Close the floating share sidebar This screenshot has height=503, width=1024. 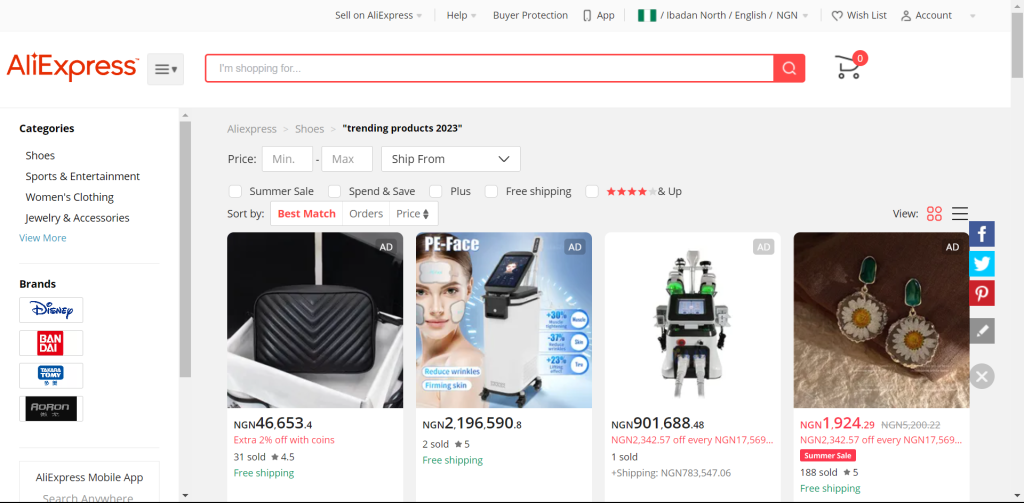tap(982, 376)
